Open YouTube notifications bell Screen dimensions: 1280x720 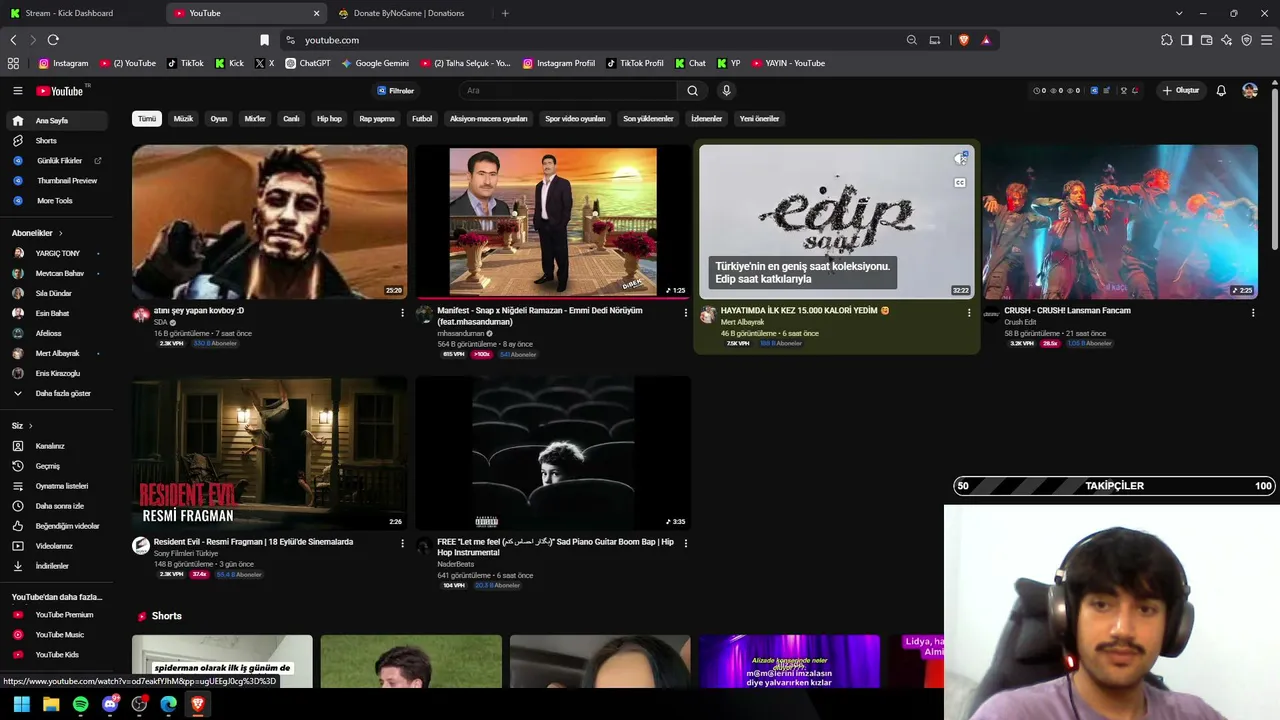1221,90
